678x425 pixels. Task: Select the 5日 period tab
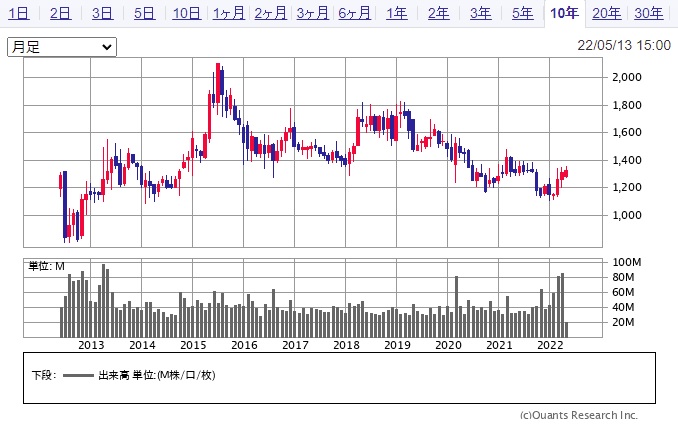144,13
